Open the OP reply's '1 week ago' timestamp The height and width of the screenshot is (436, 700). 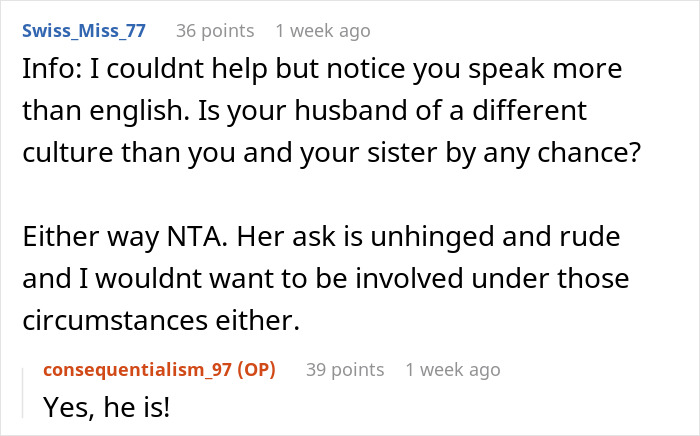click(452, 369)
